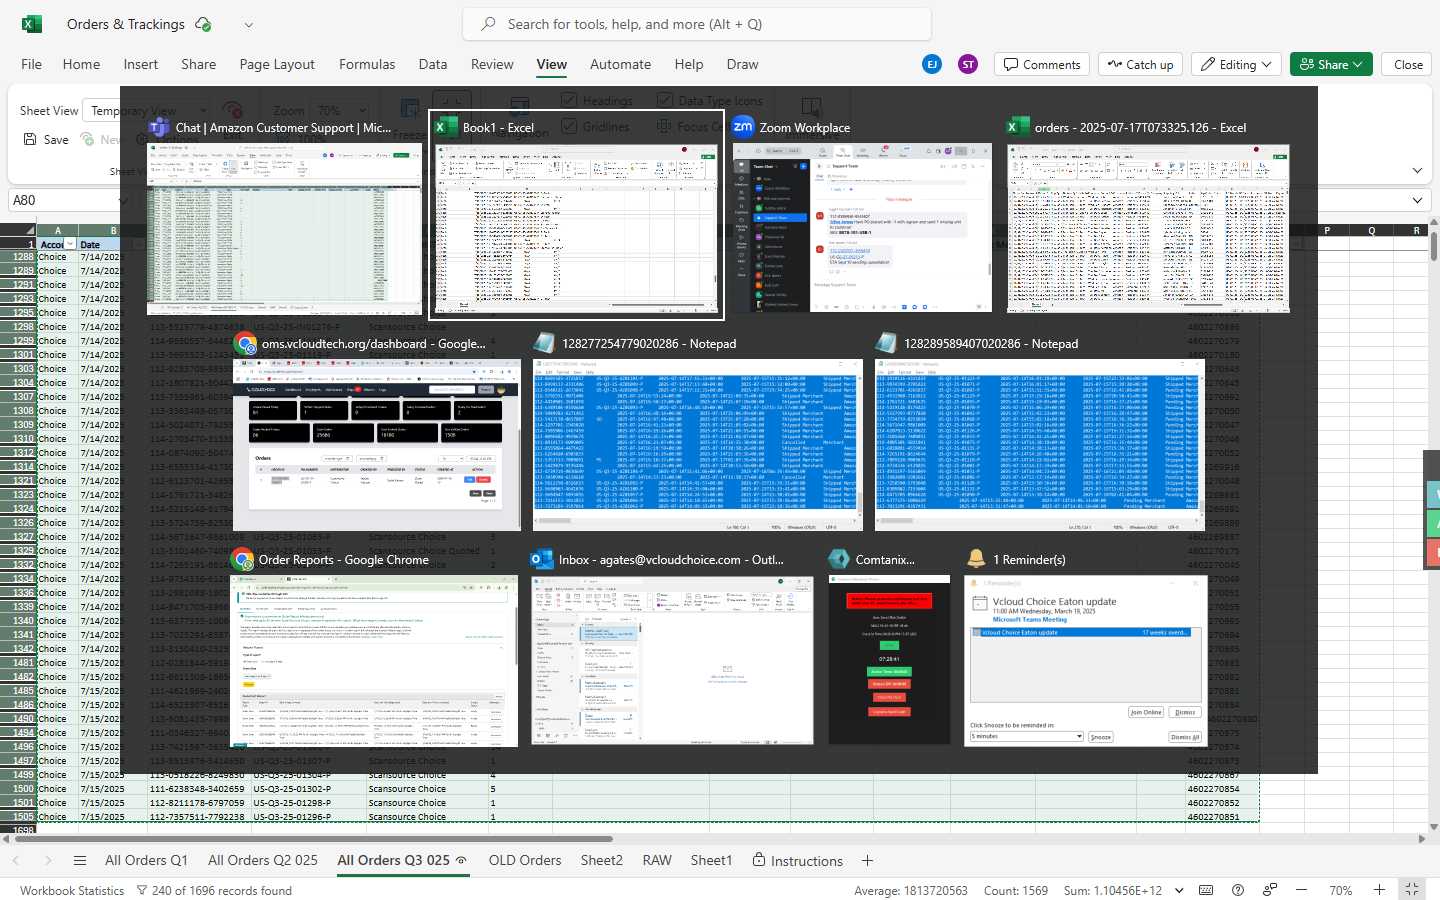The height and width of the screenshot is (900, 1440).
Task: Click the feedback icon in status bar
Action: click(1270, 890)
